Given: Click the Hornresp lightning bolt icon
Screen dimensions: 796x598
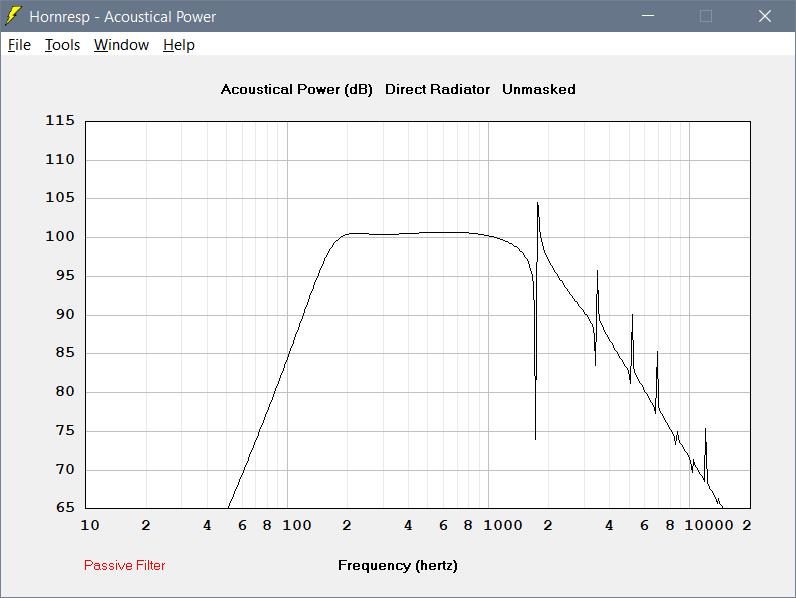Looking at the screenshot, I should pyautogui.click(x=13, y=16).
